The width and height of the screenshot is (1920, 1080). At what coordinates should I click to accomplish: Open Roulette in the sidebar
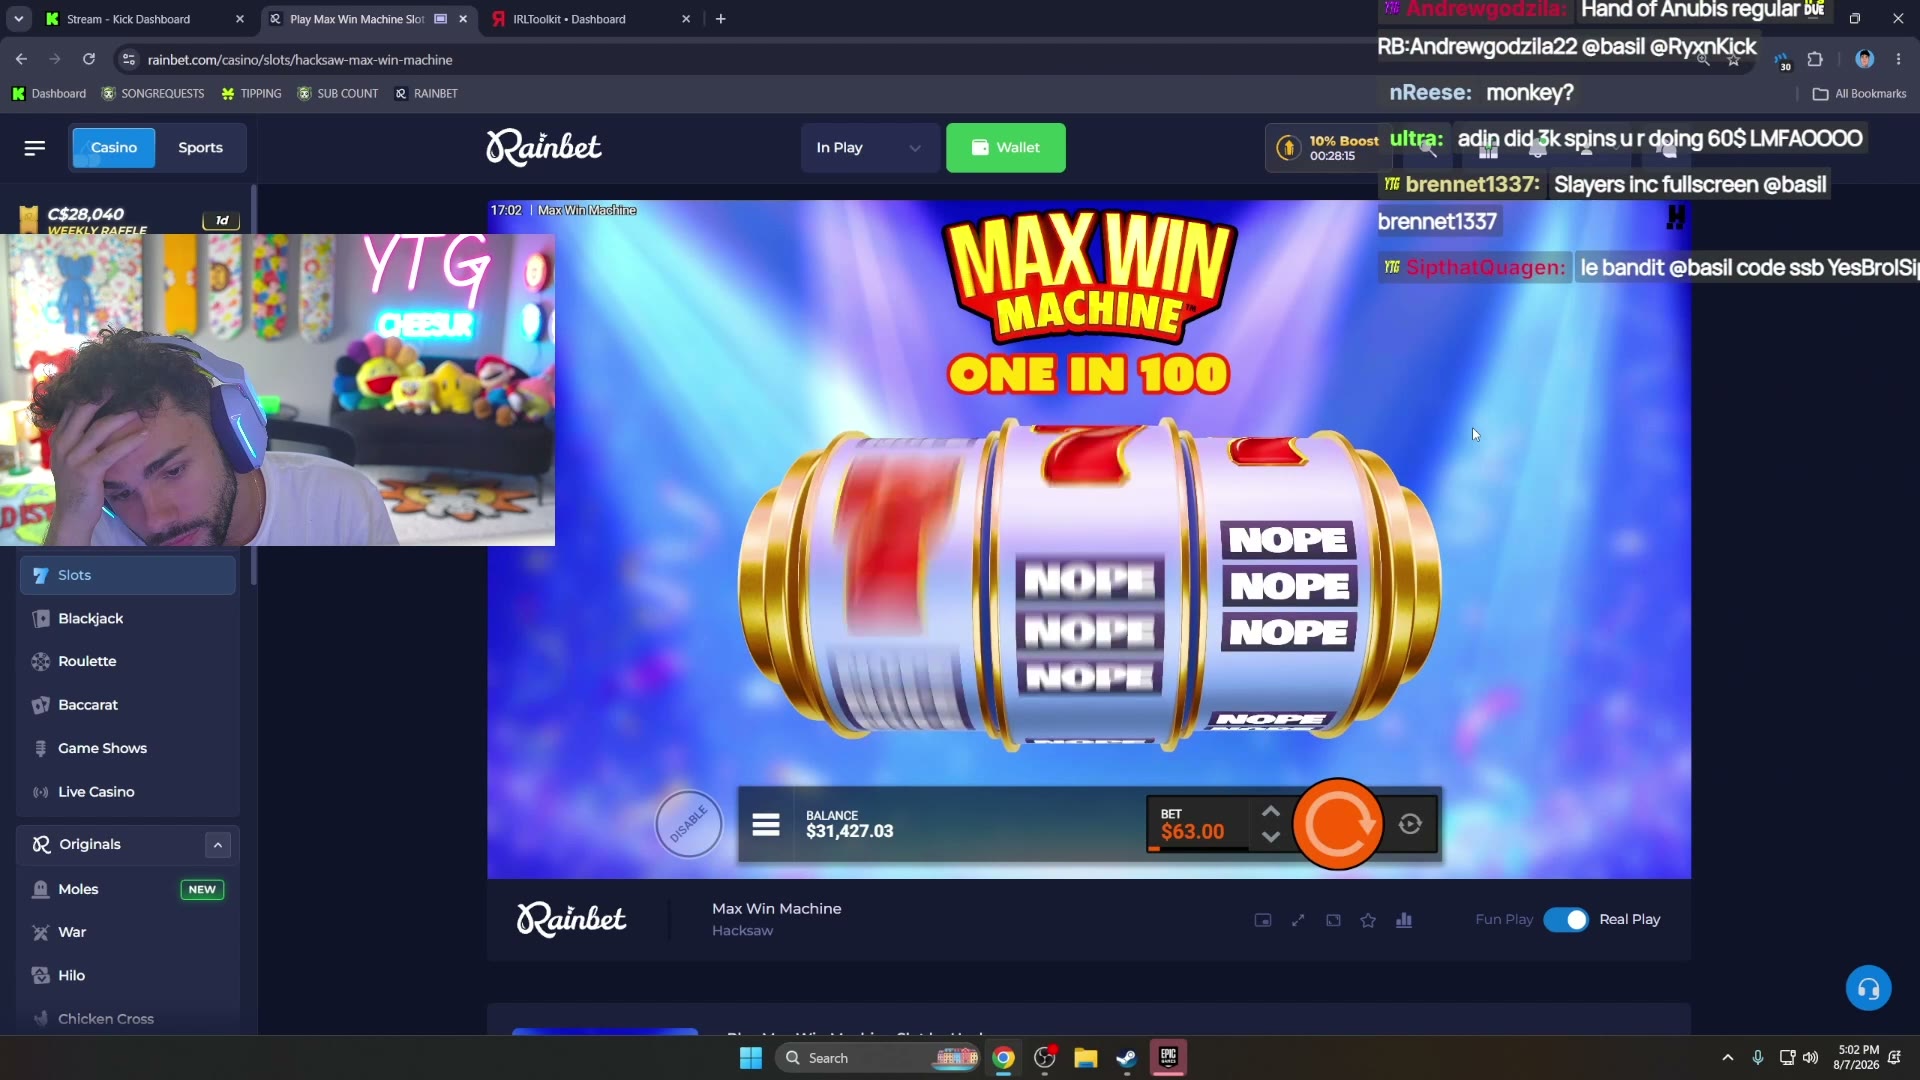[127, 661]
